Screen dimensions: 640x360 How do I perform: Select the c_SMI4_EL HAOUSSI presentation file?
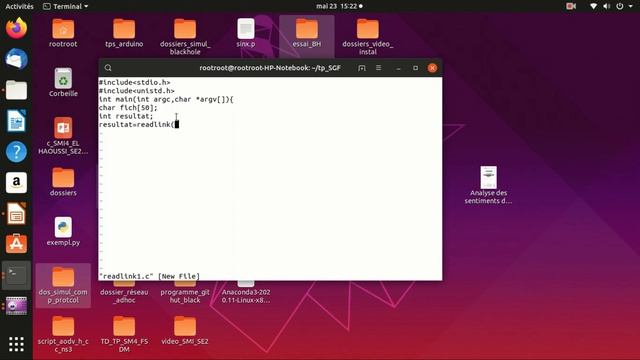63,136
